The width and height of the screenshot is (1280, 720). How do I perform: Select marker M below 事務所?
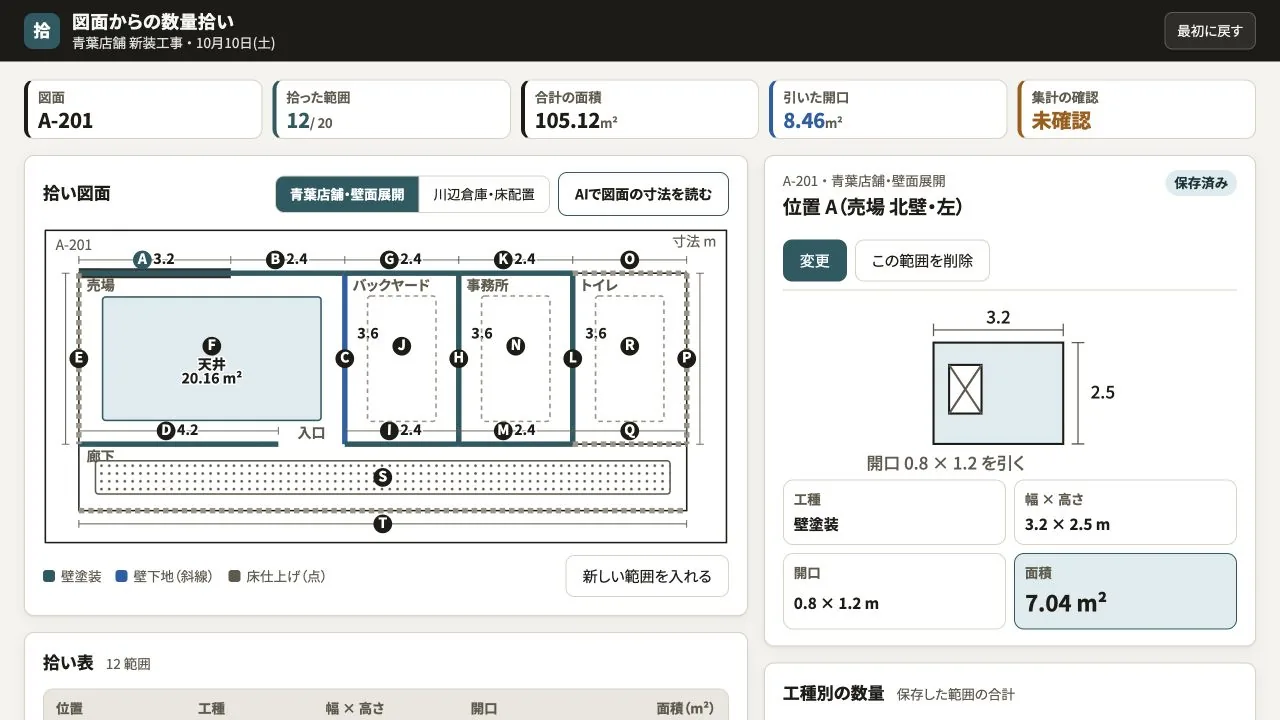click(503, 430)
